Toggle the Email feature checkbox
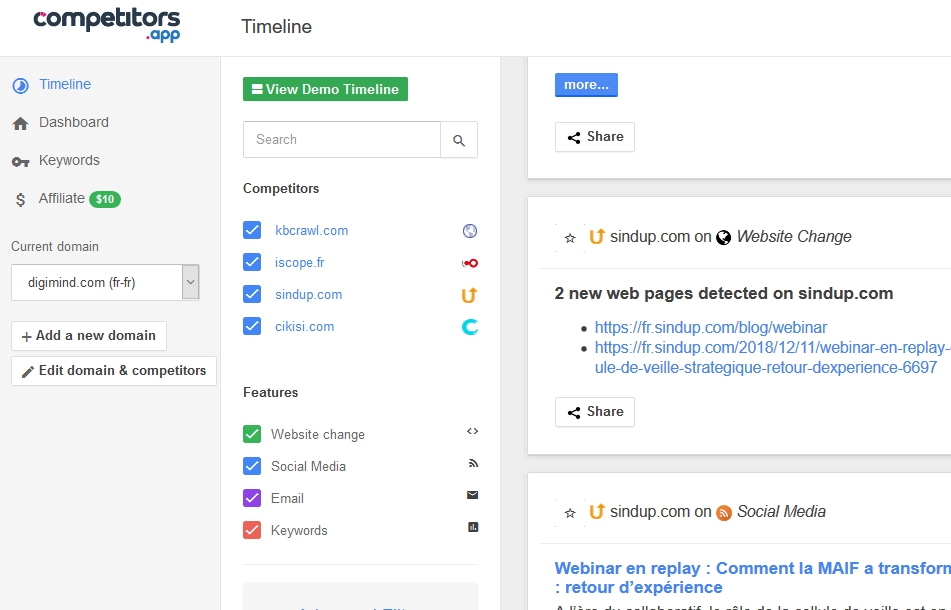This screenshot has width=951, height=610. (252, 498)
